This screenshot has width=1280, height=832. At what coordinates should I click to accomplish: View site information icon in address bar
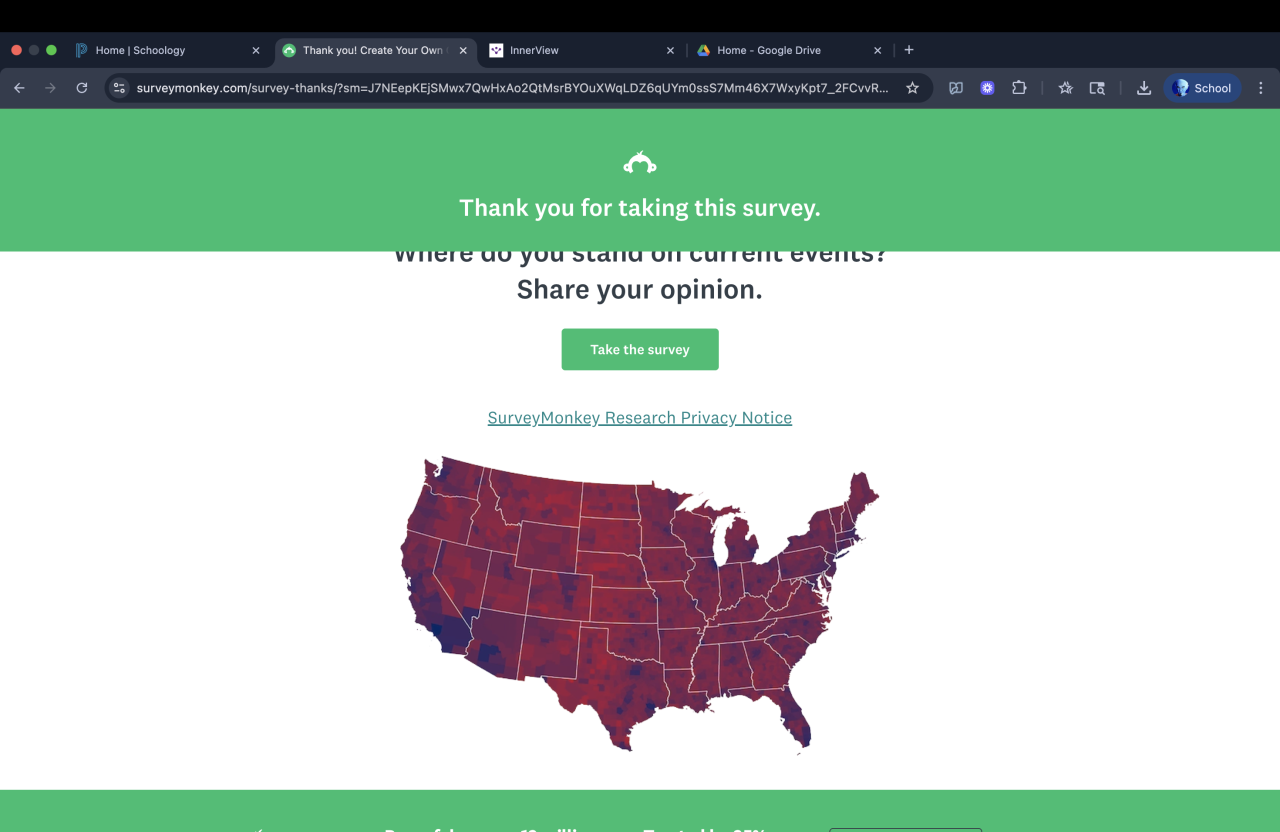click(x=119, y=88)
